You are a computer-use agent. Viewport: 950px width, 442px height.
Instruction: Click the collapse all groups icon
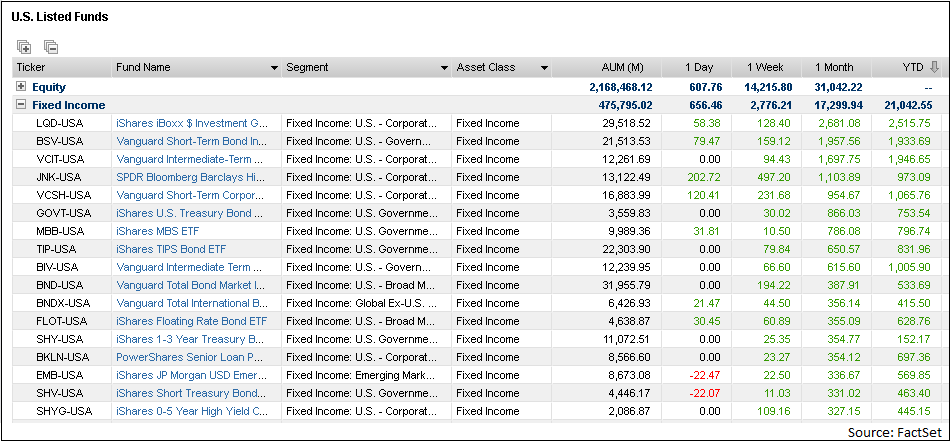pos(50,46)
